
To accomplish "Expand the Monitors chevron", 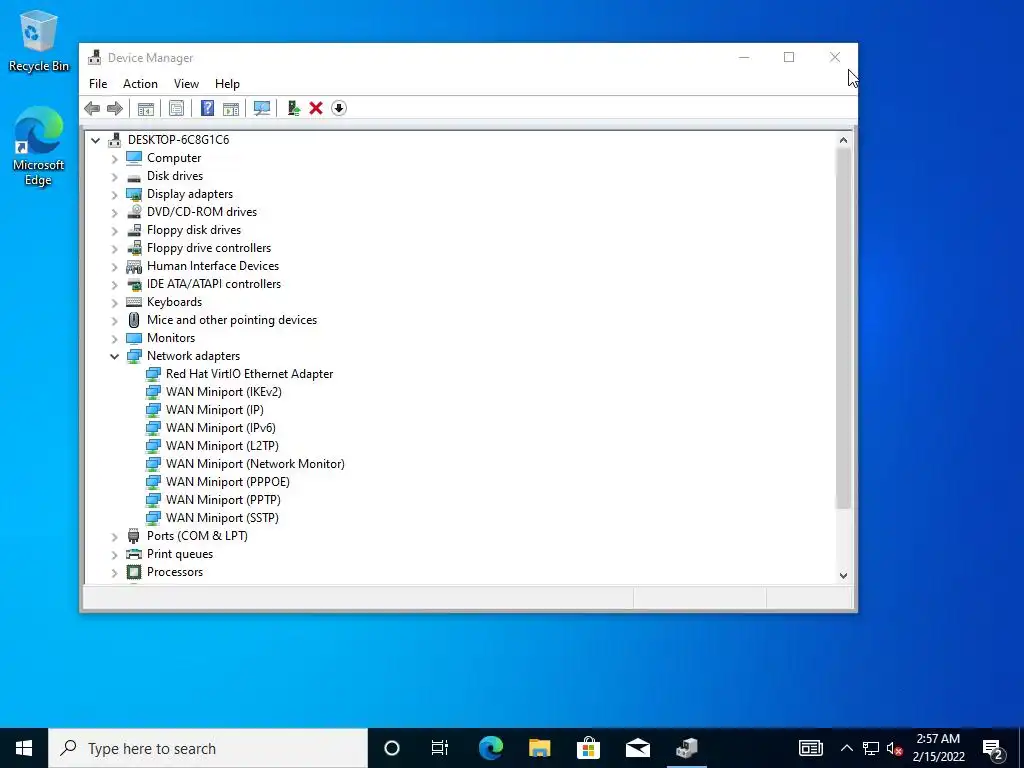I will click(114, 338).
